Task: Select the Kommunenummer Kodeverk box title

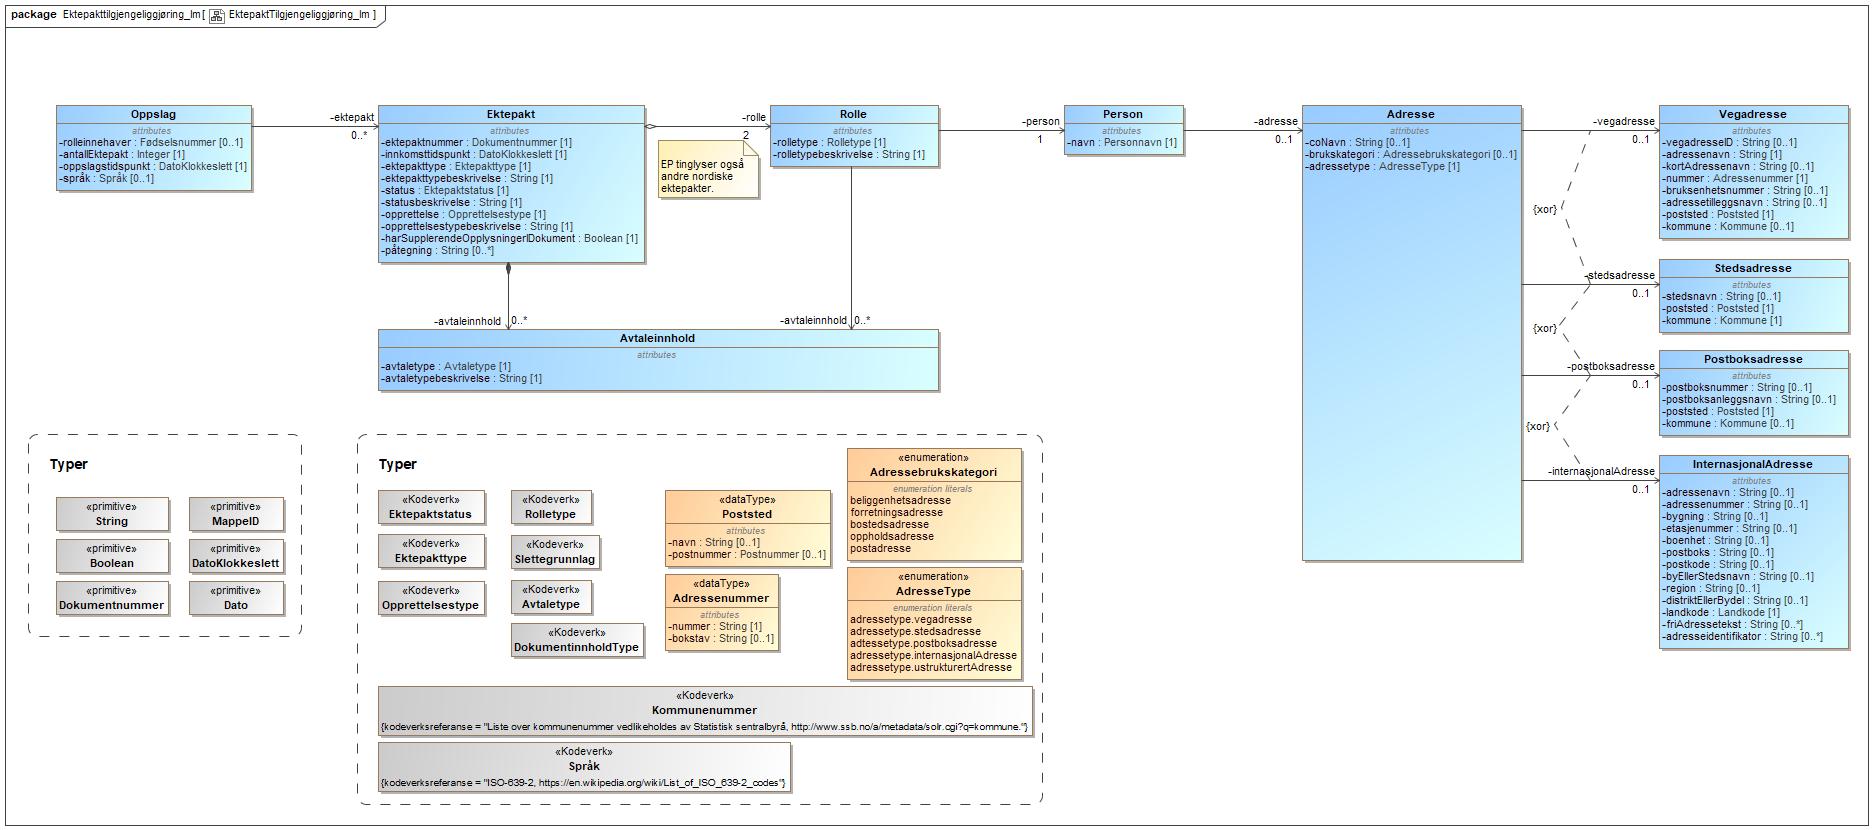Action: [705, 710]
